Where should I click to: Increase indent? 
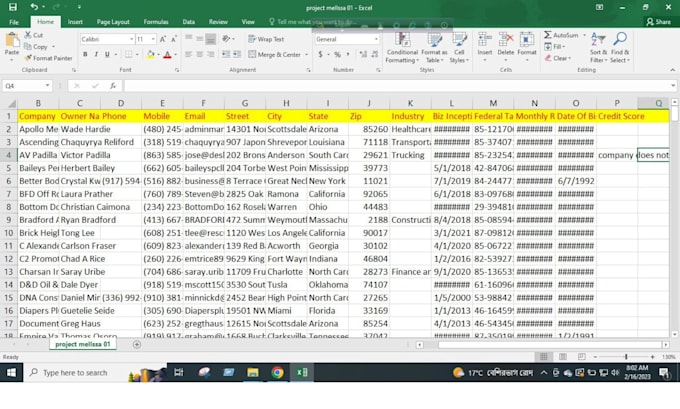237,55
